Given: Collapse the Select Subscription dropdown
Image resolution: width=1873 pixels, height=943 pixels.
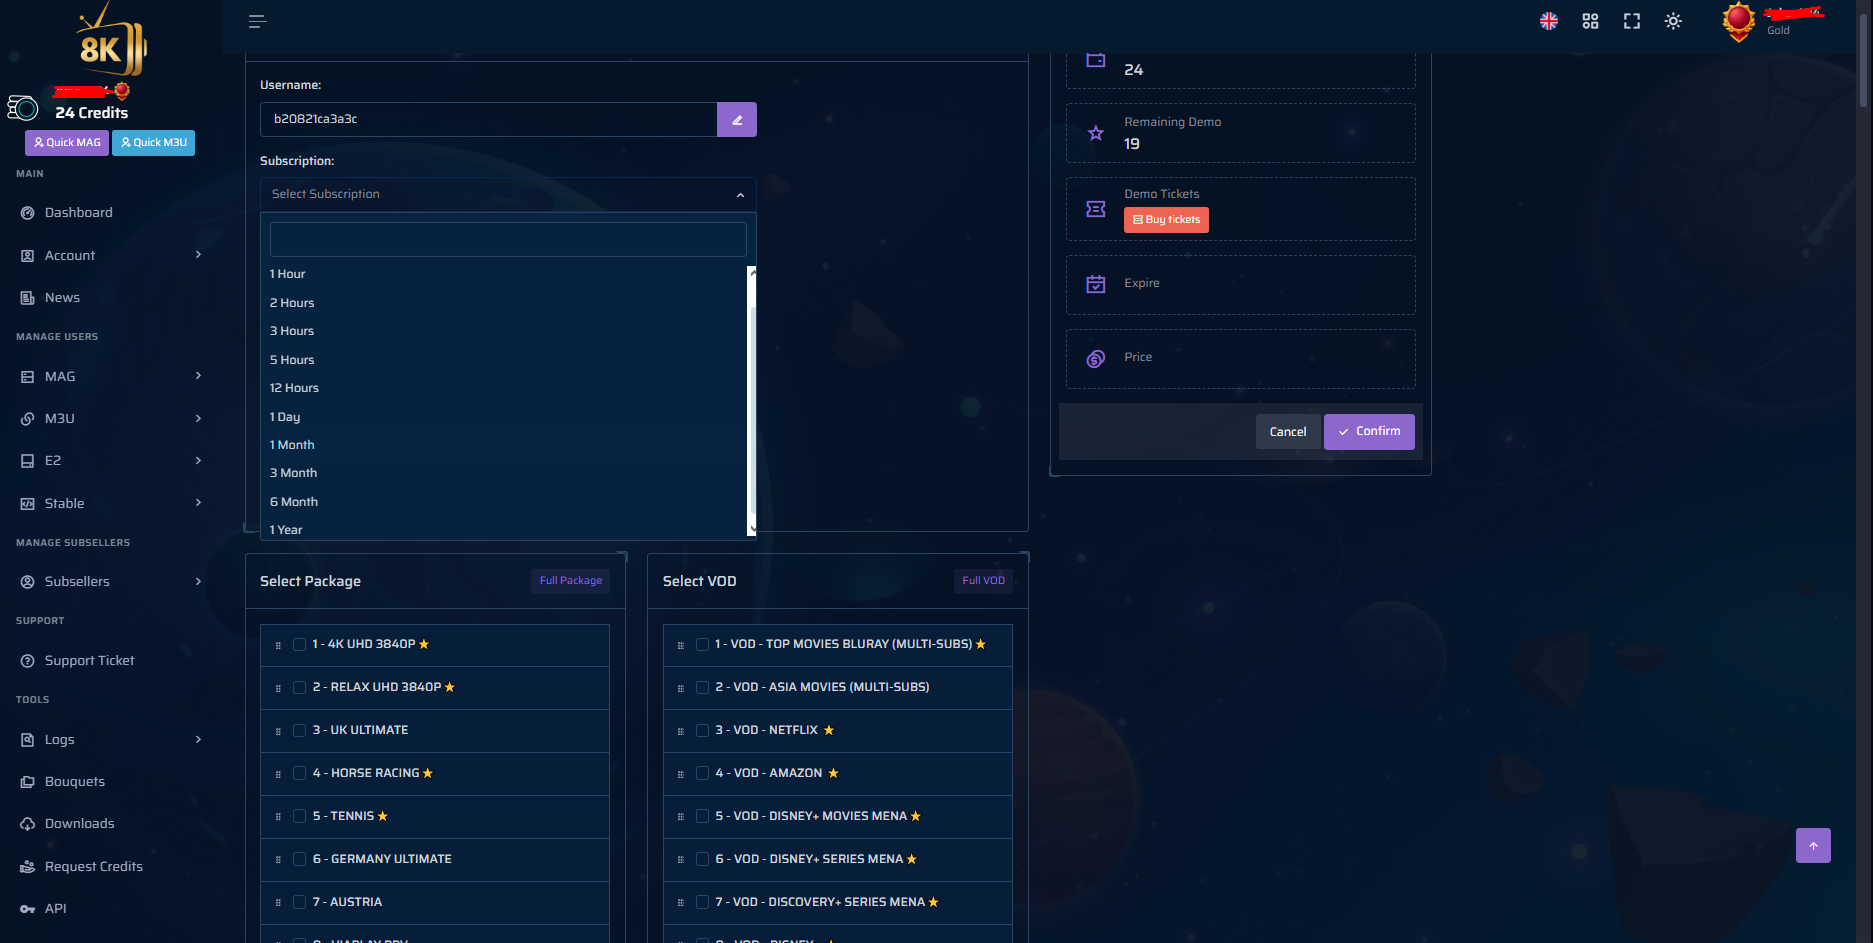Looking at the screenshot, I should (x=740, y=194).
